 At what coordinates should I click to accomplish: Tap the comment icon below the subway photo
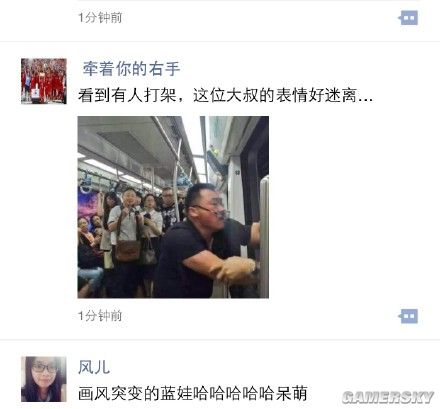(408, 316)
